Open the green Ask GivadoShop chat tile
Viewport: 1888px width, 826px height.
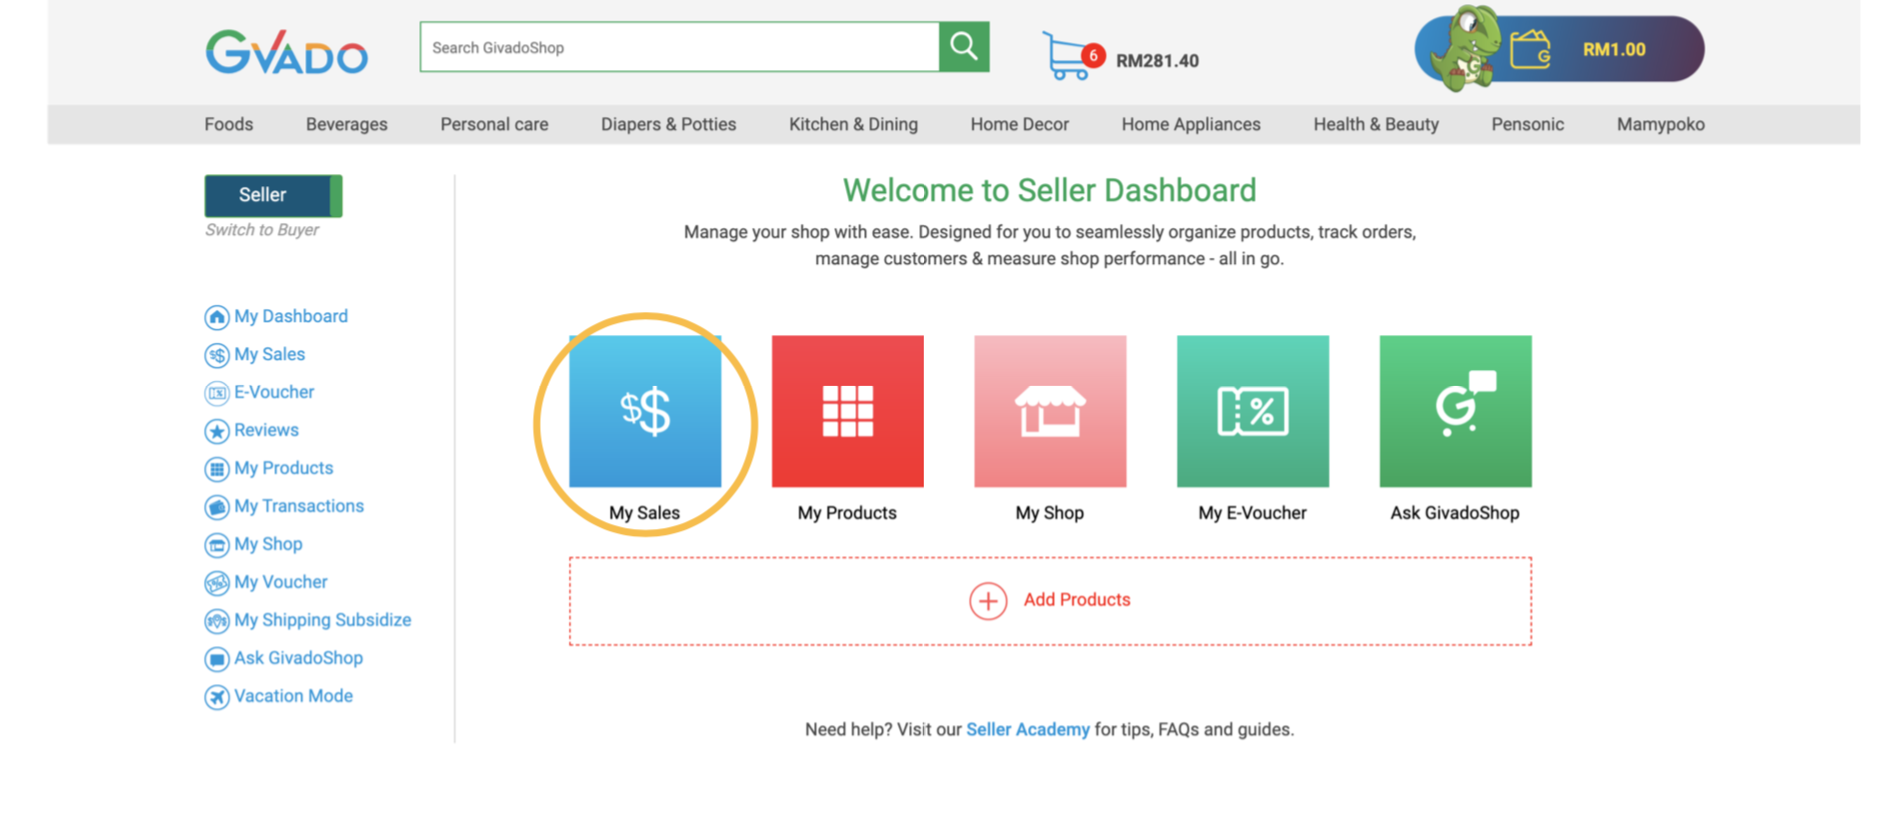[1455, 411]
